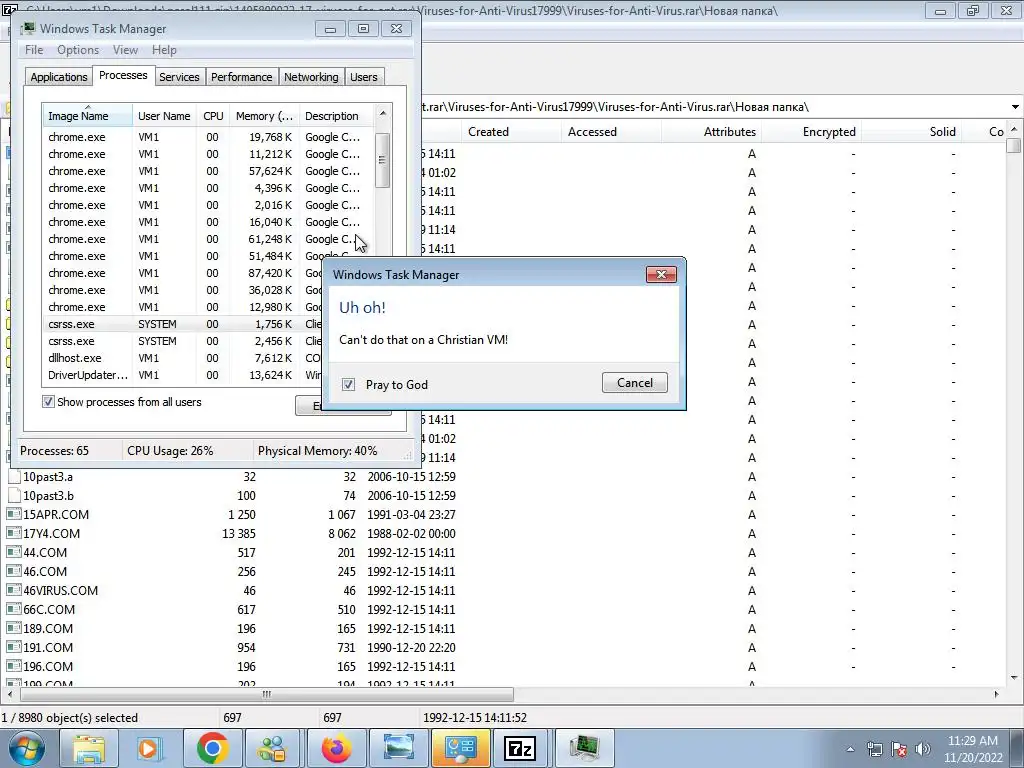Click the 46.COM file name
This screenshot has height=768, width=1024.
[45, 571]
